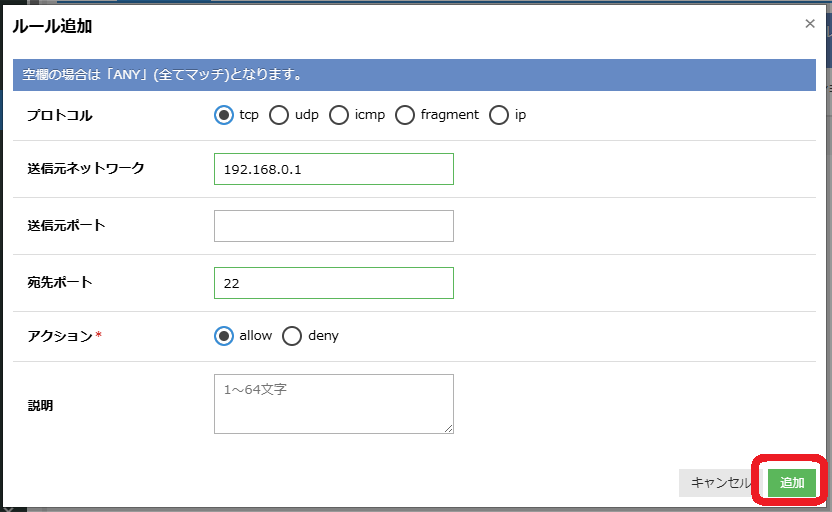Viewport: 832px width, 512px height.
Task: Click the green 追加 button
Action: (x=792, y=483)
